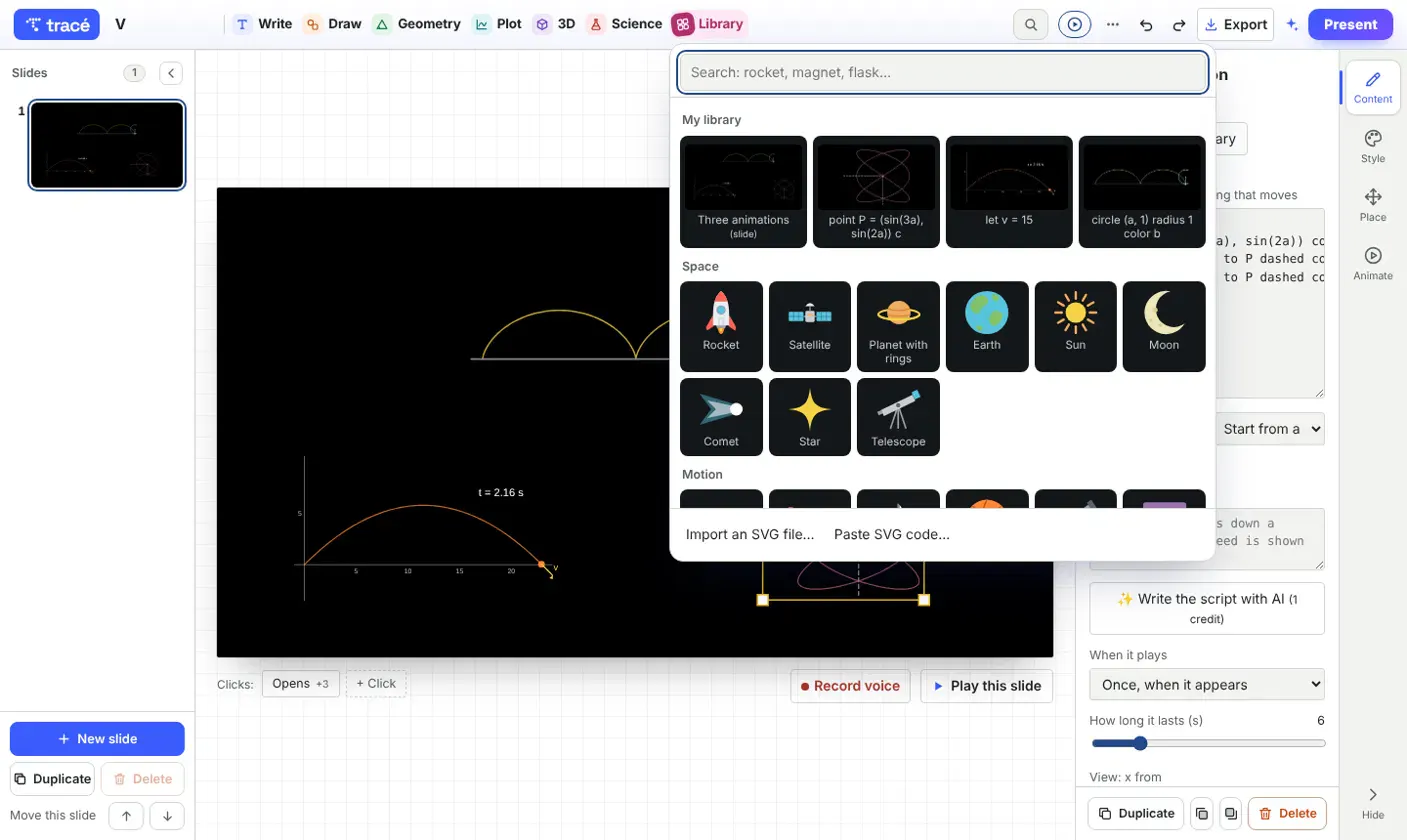Hide the right side panel

(1373, 803)
